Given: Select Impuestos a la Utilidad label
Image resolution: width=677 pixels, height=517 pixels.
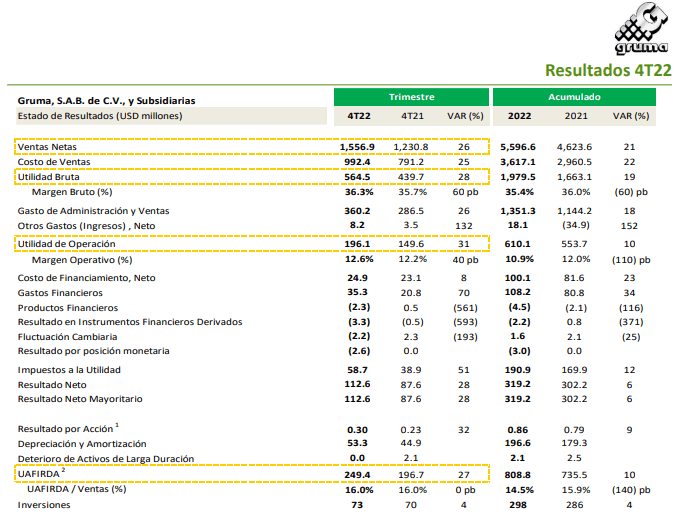Looking at the screenshot, I should [x=69, y=370].
